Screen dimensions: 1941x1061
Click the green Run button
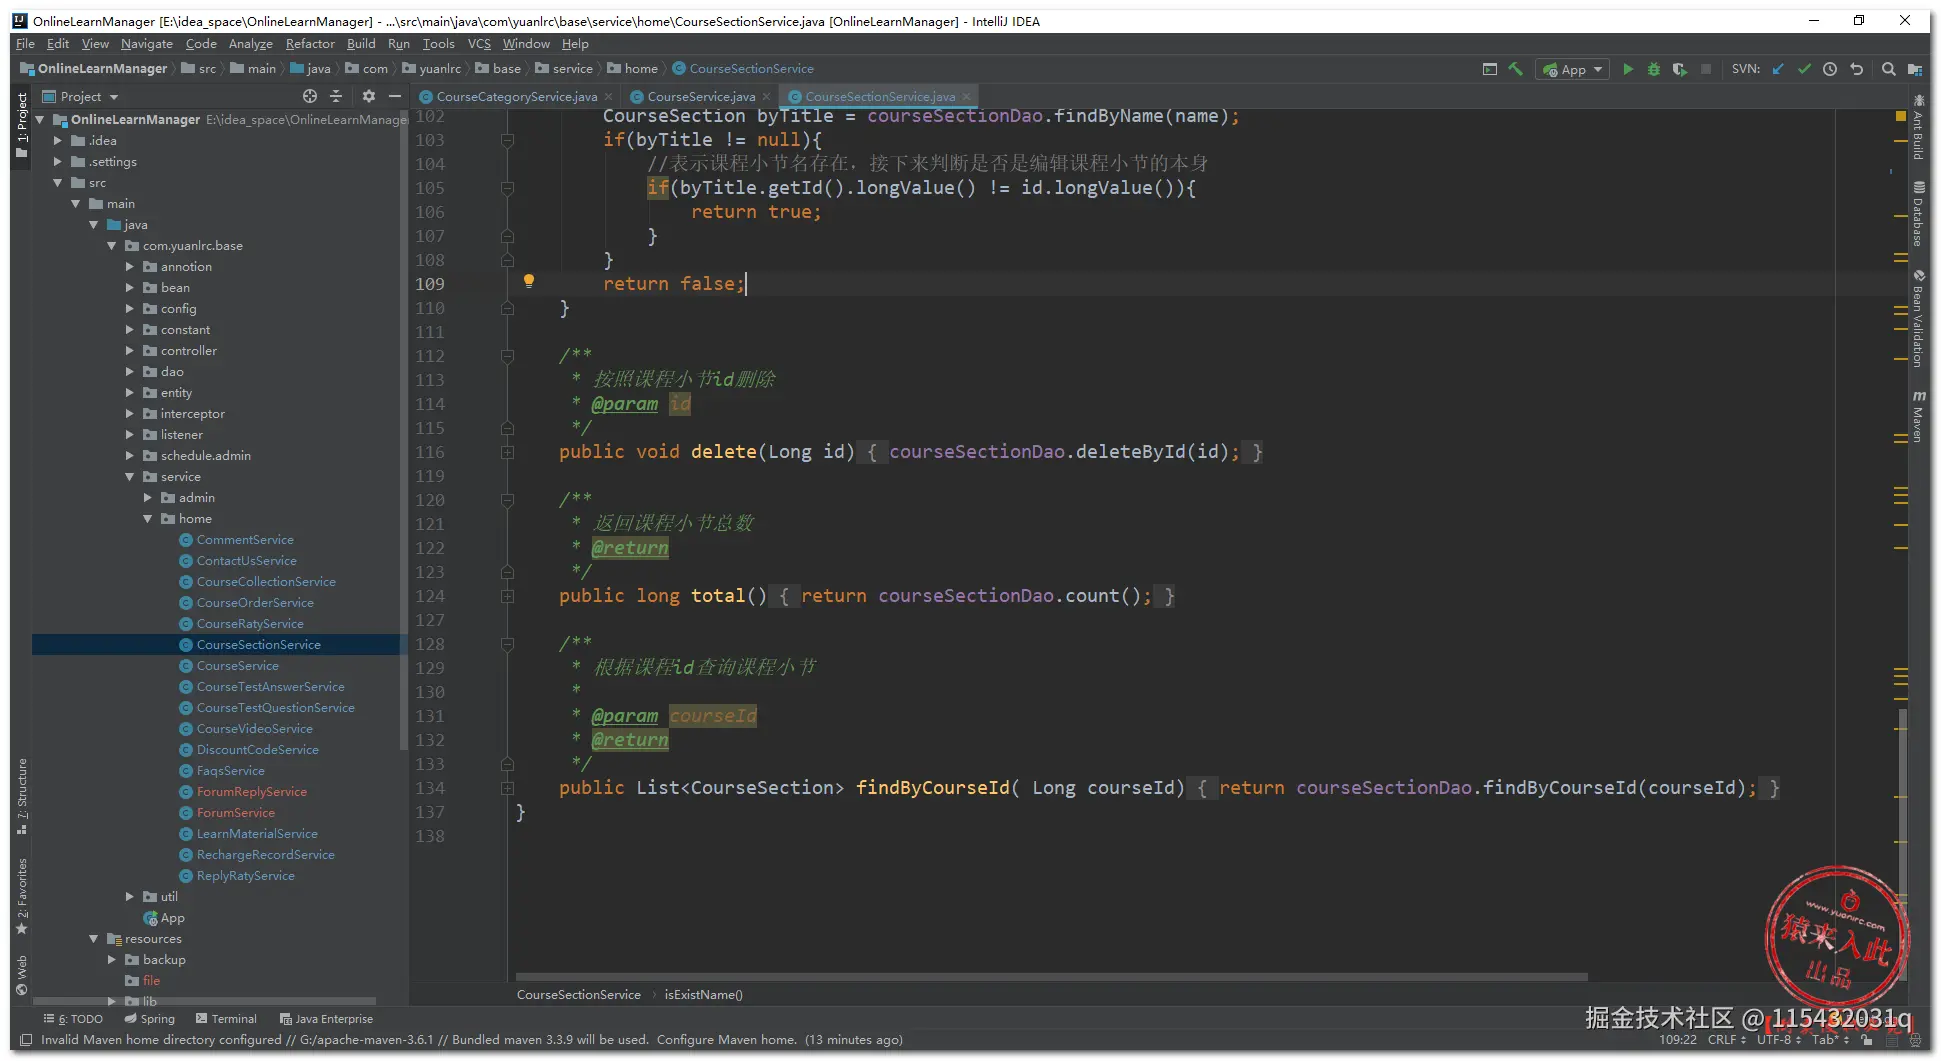[1628, 69]
